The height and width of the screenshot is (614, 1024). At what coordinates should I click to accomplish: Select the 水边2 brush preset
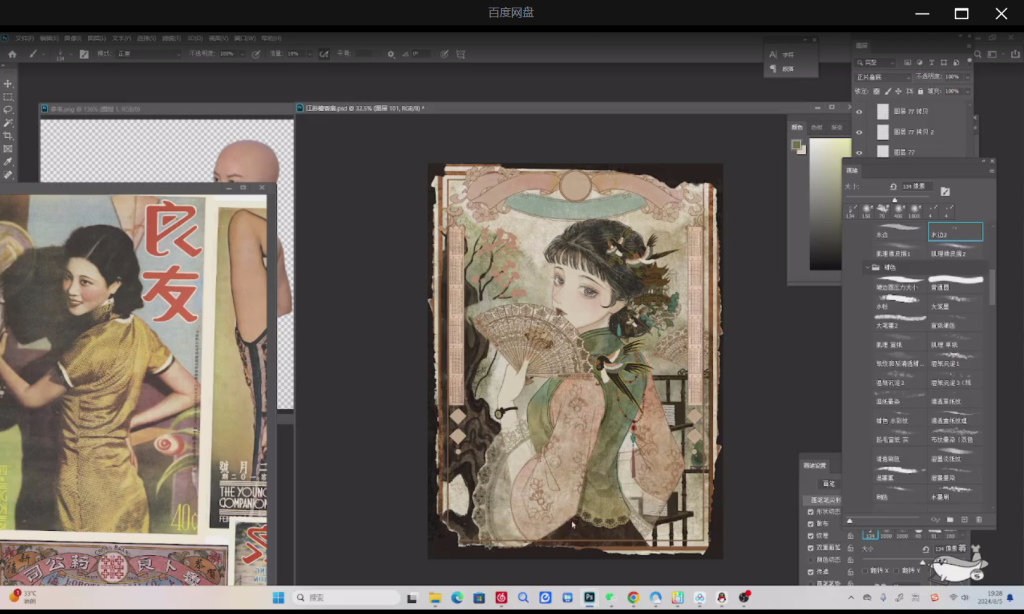tap(955, 233)
